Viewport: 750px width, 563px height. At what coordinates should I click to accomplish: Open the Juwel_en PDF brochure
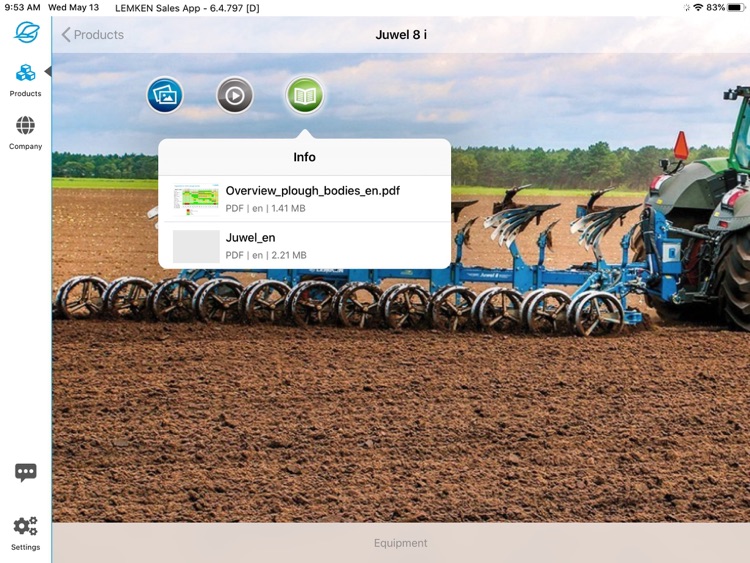tap(304, 245)
